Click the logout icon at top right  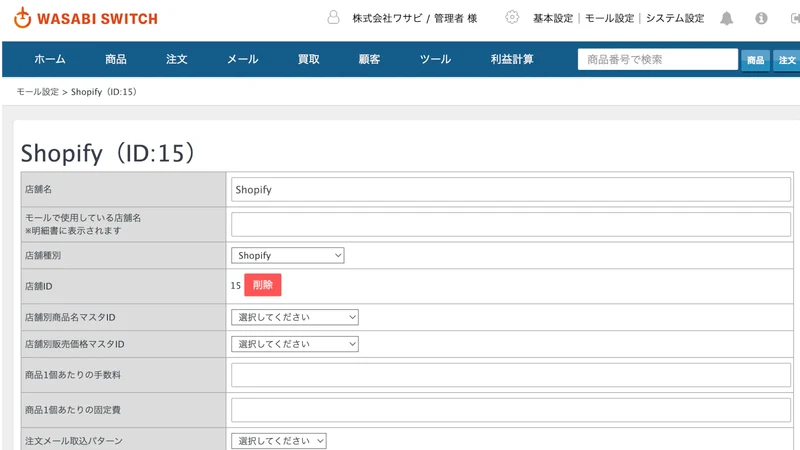(795, 18)
